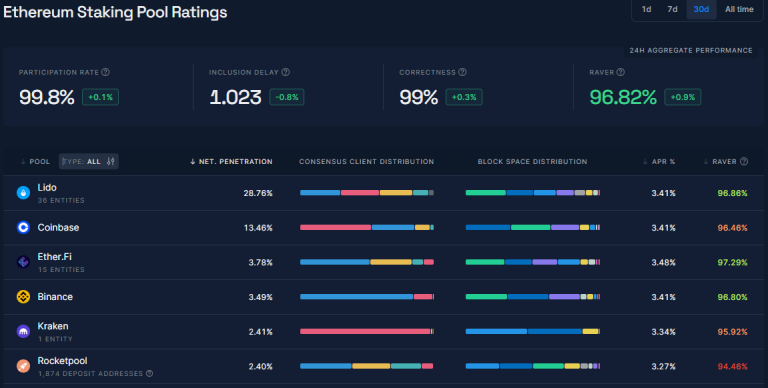The image size is (768, 388).
Task: Click the Coinbase logo icon
Action: (23, 227)
